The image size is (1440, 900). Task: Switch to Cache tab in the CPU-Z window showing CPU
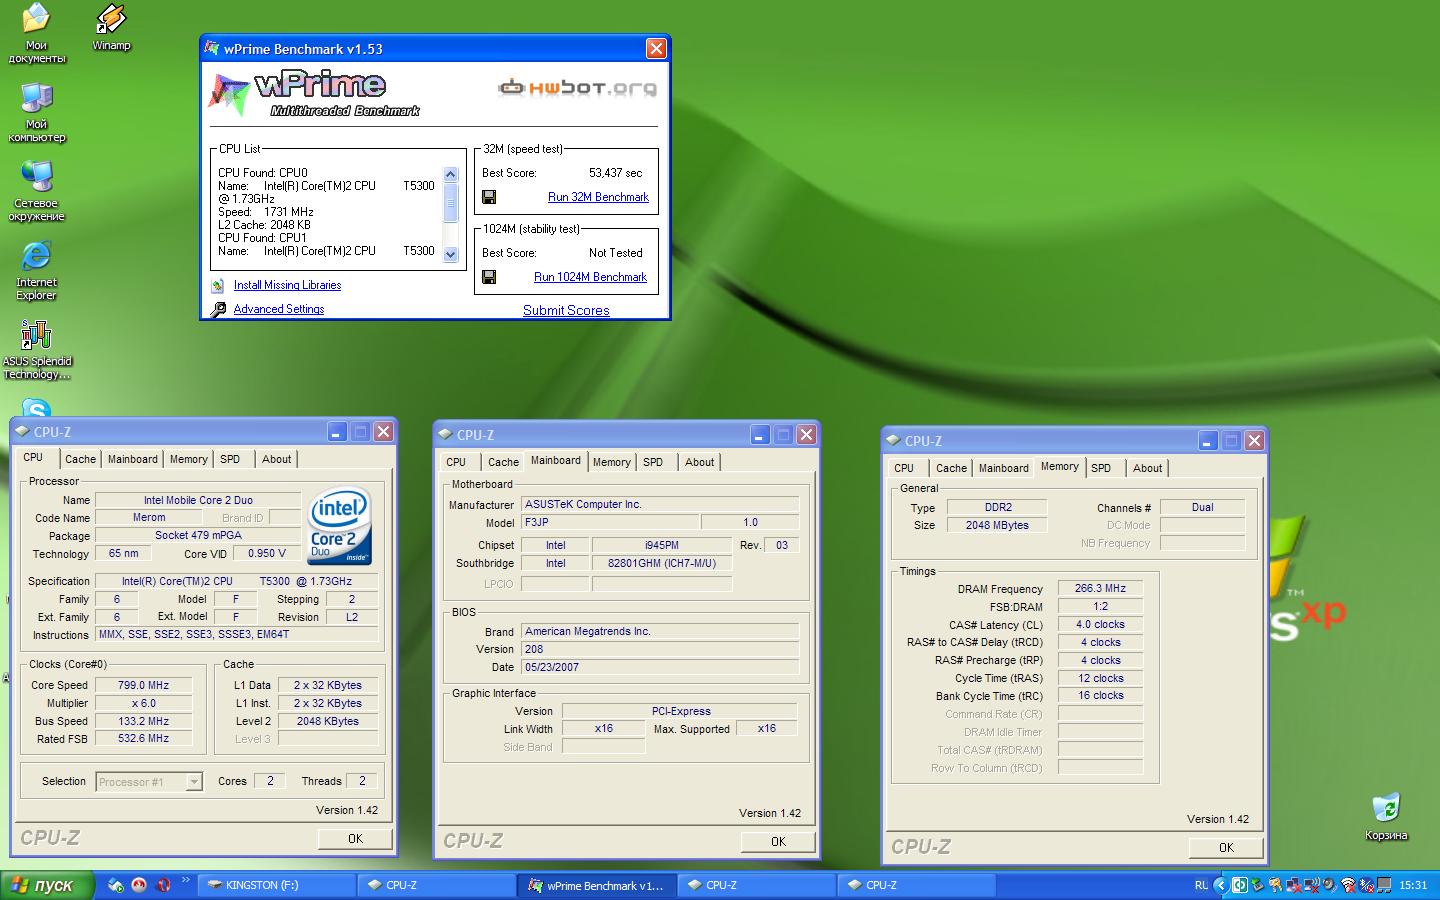pyautogui.click(x=80, y=459)
